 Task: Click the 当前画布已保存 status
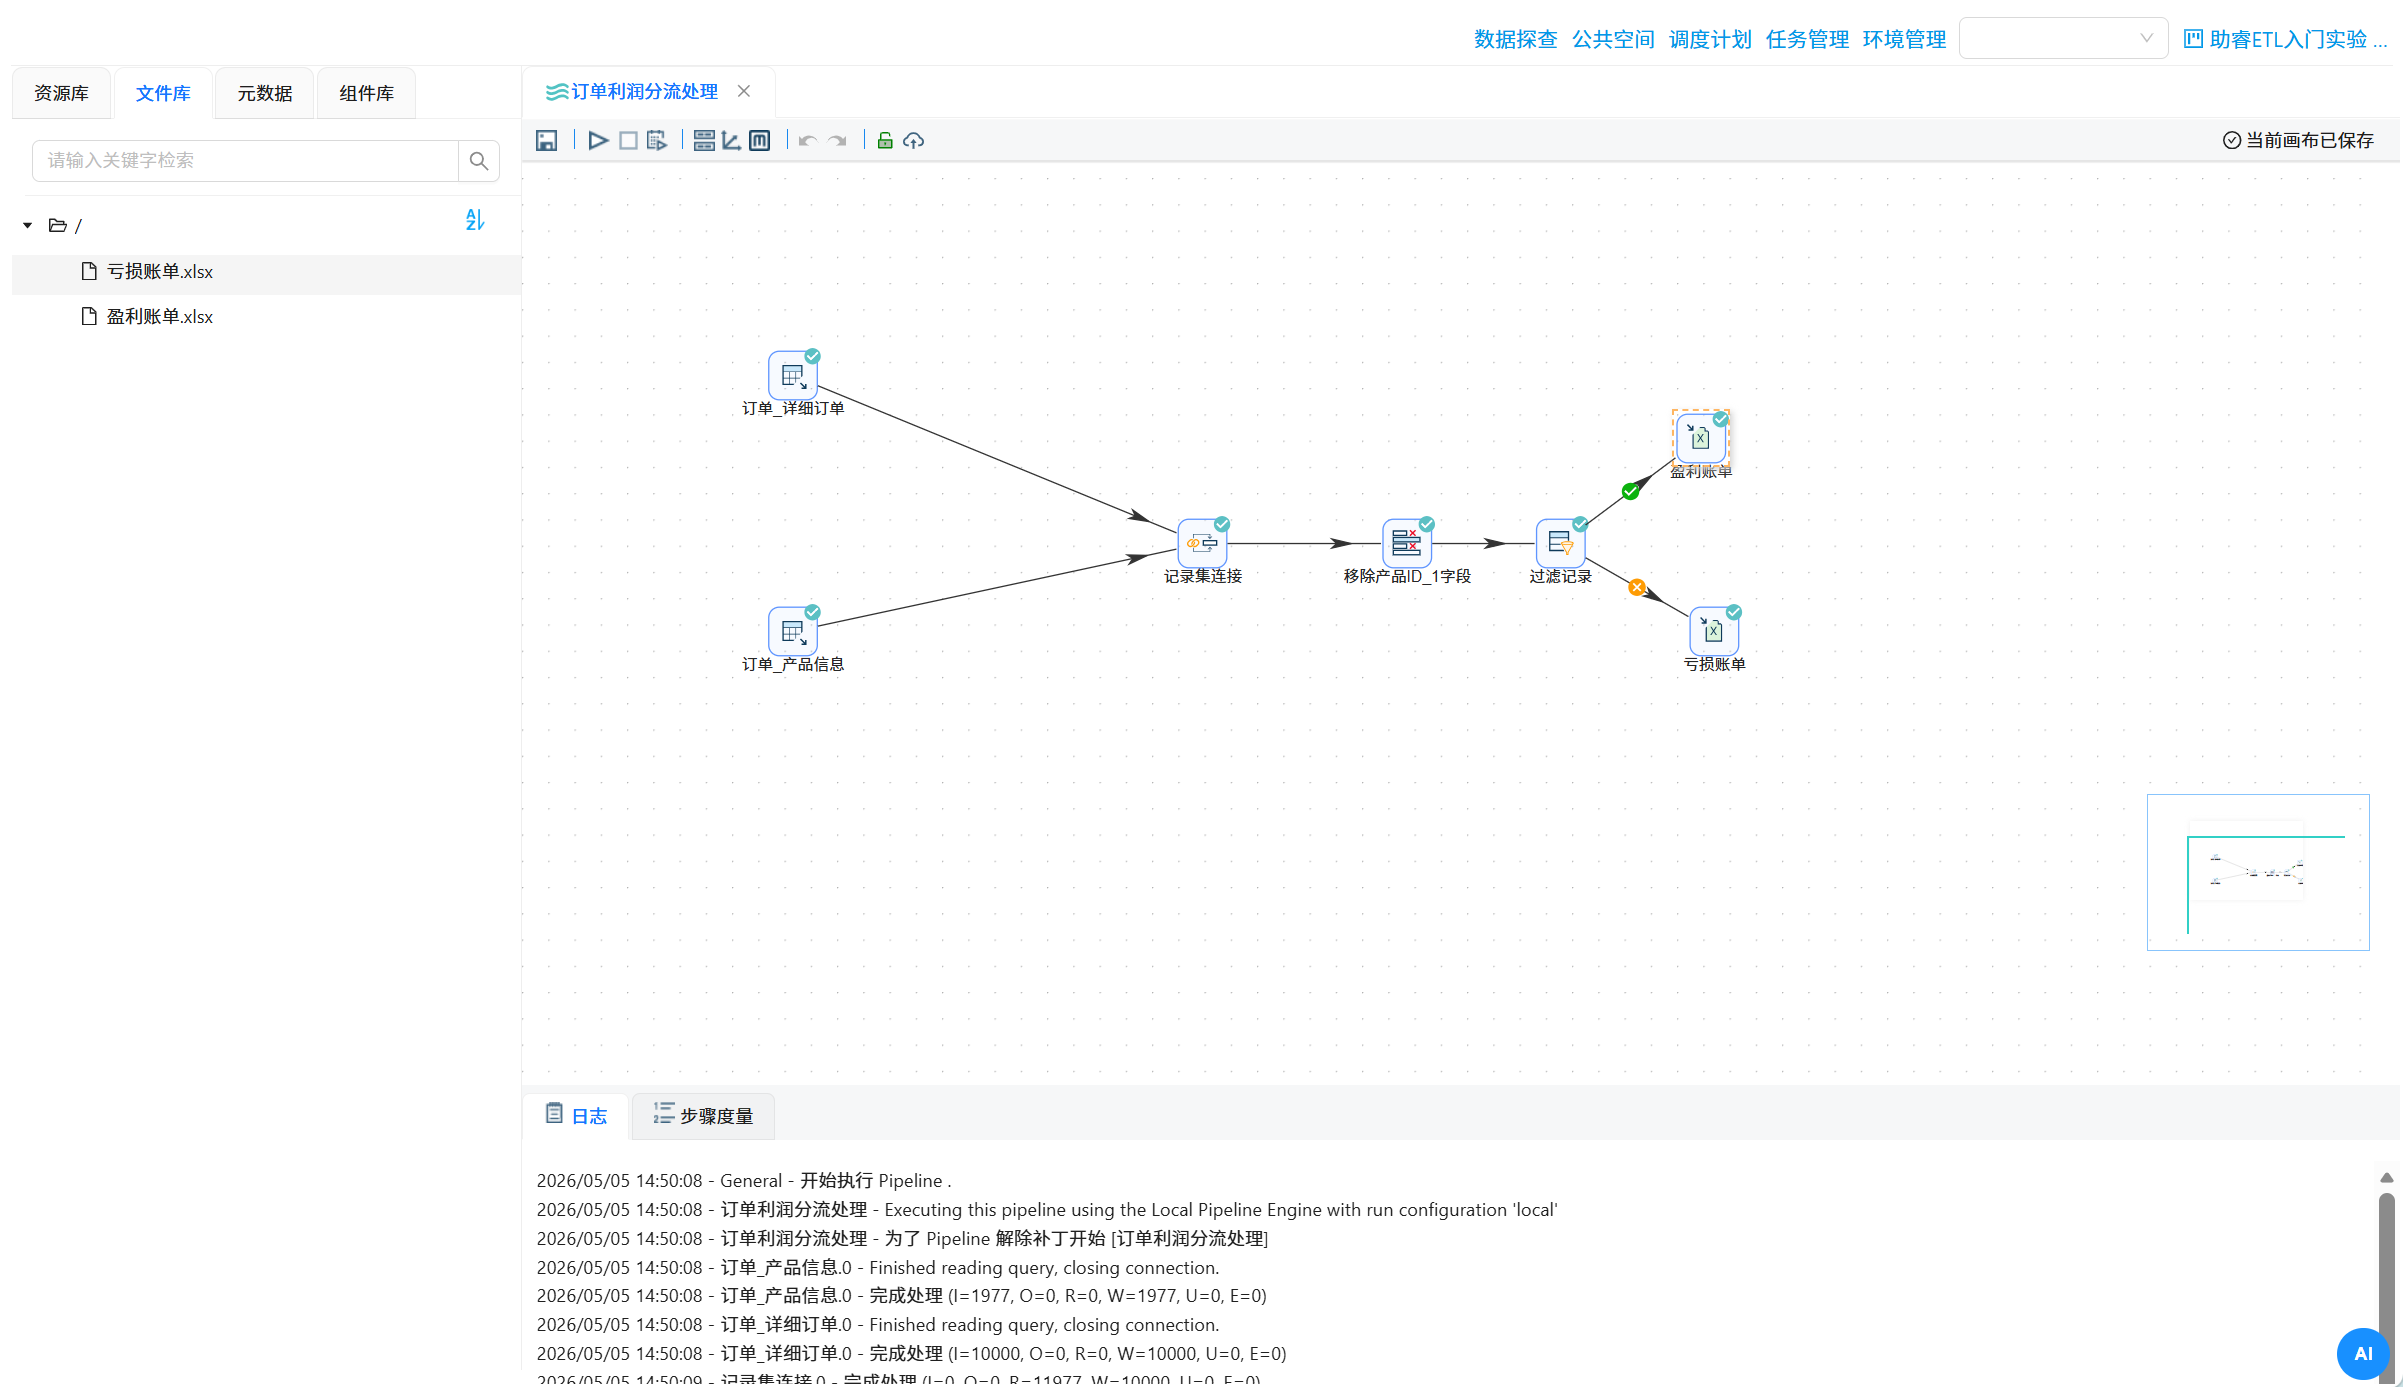[x=2298, y=141]
